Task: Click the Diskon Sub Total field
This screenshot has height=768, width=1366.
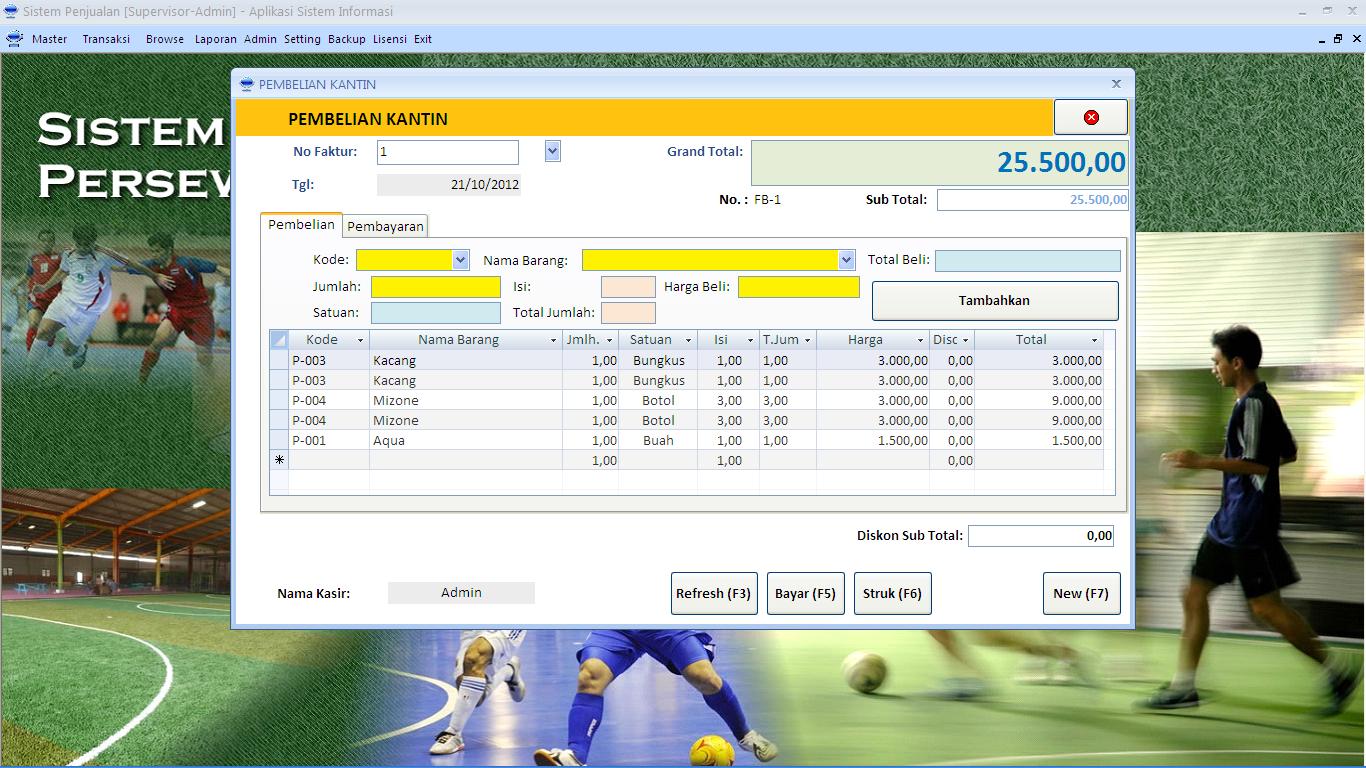Action: point(1041,536)
